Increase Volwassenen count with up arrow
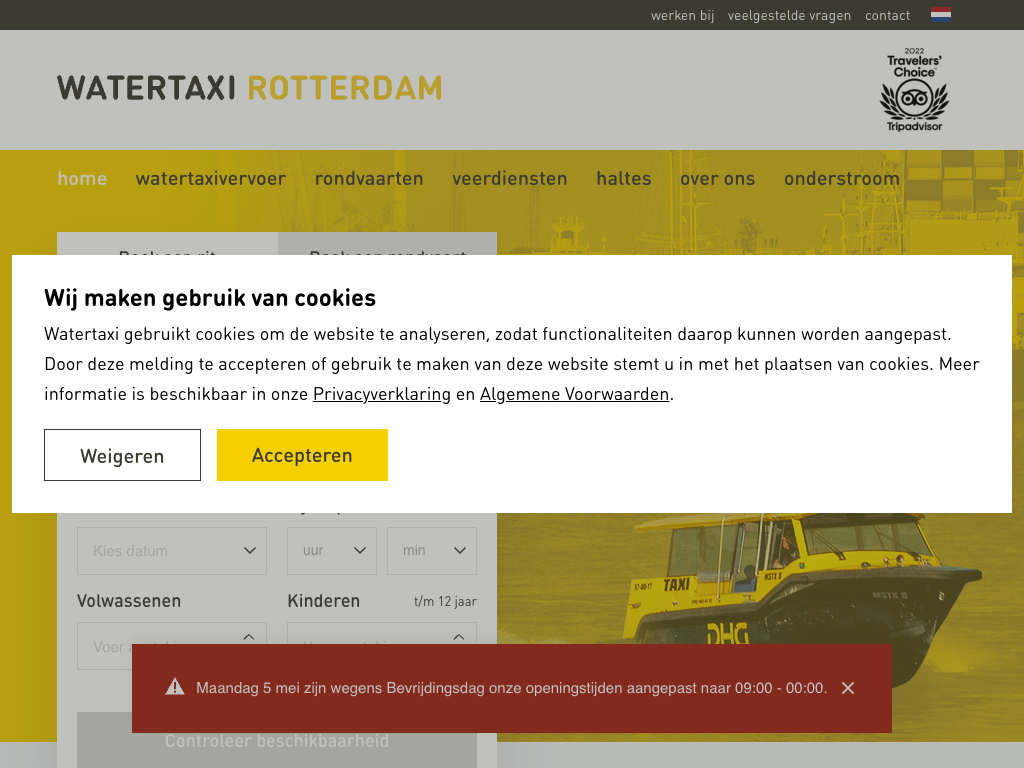 249,637
